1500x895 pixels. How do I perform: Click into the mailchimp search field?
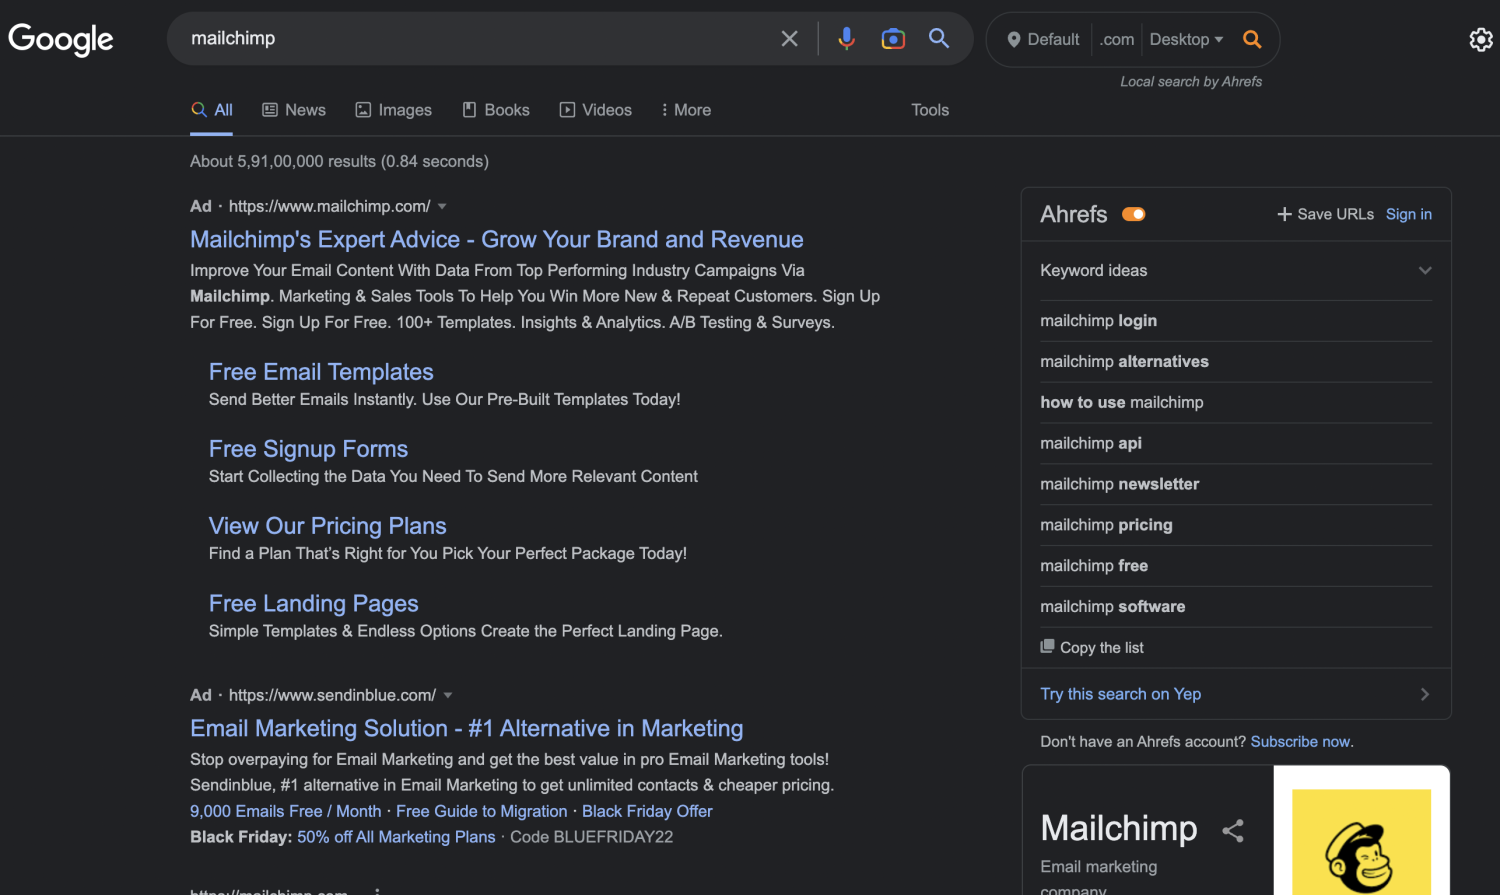click(x=470, y=39)
